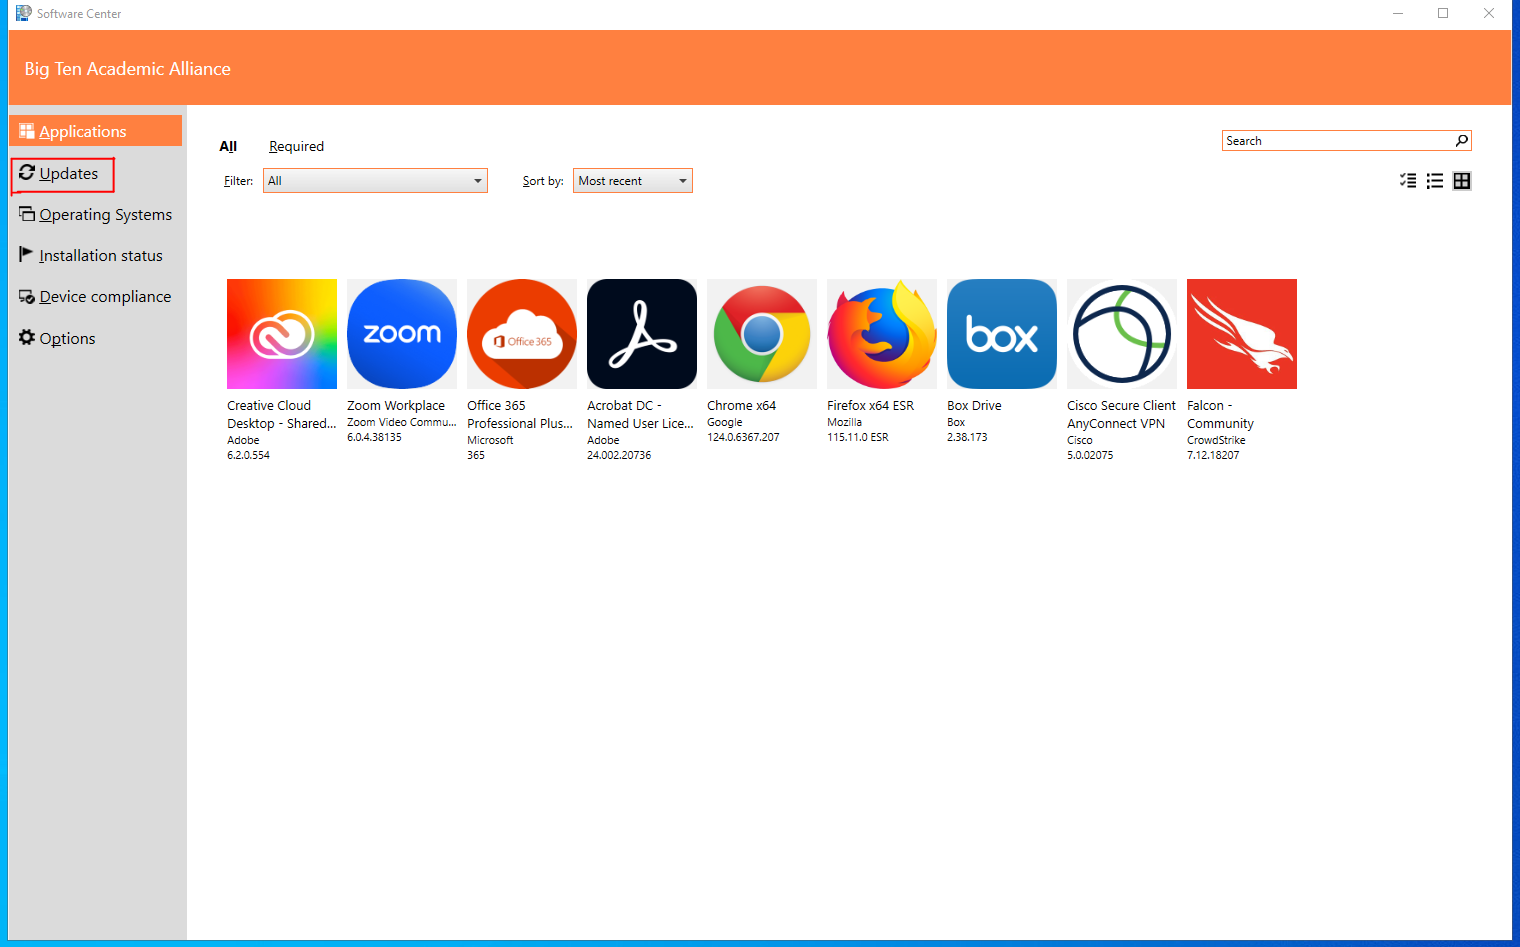Select the Zoom Workplace app icon
This screenshot has width=1520, height=947.
(402, 334)
